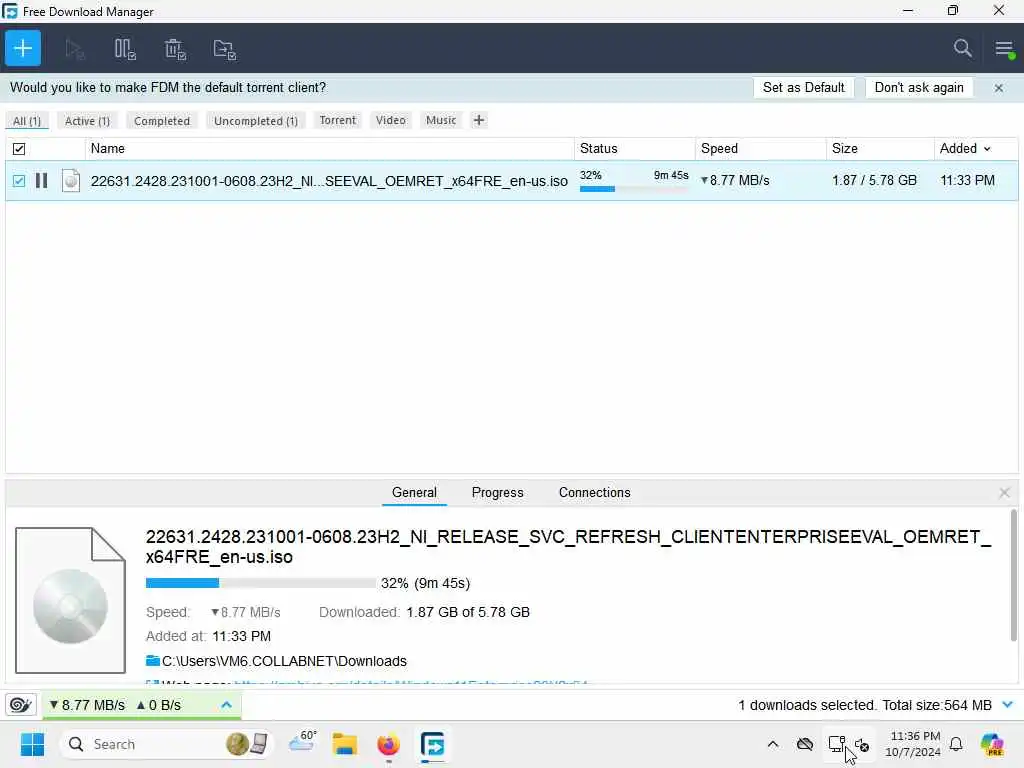This screenshot has height=768, width=1024.
Task: Sort by Added column dropdown arrow
Action: 987,149
